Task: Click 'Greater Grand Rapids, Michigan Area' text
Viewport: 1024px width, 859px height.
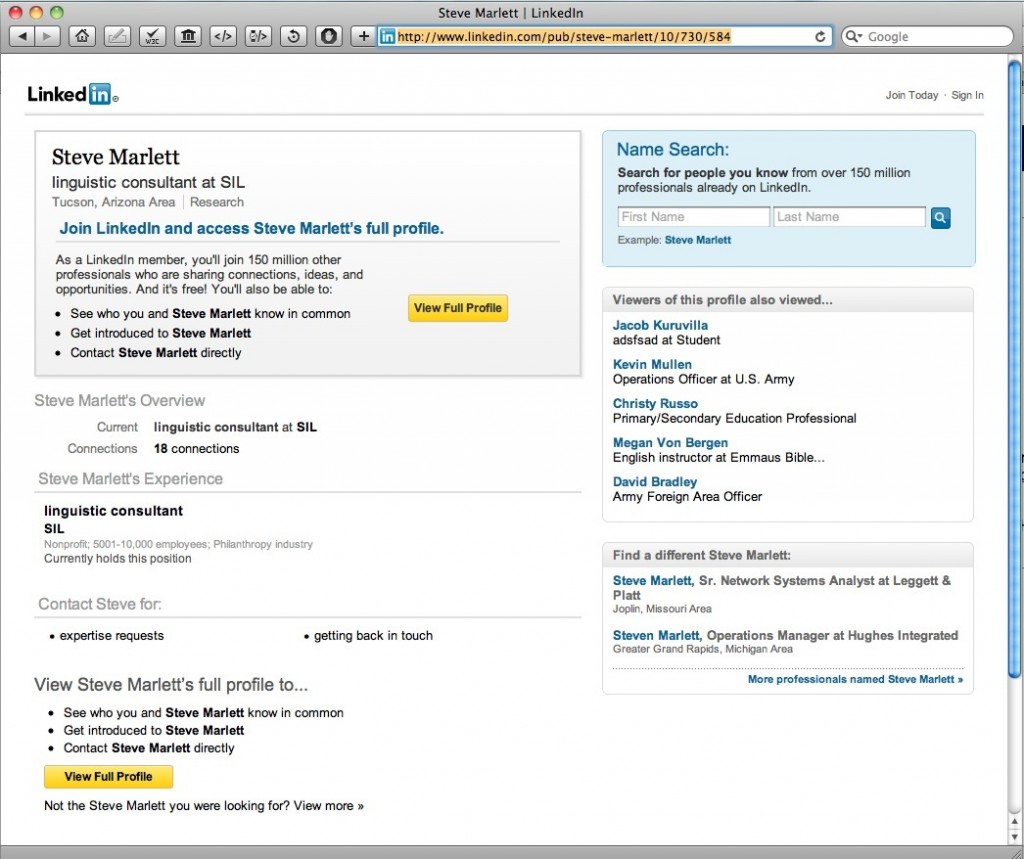Action: tap(703, 649)
